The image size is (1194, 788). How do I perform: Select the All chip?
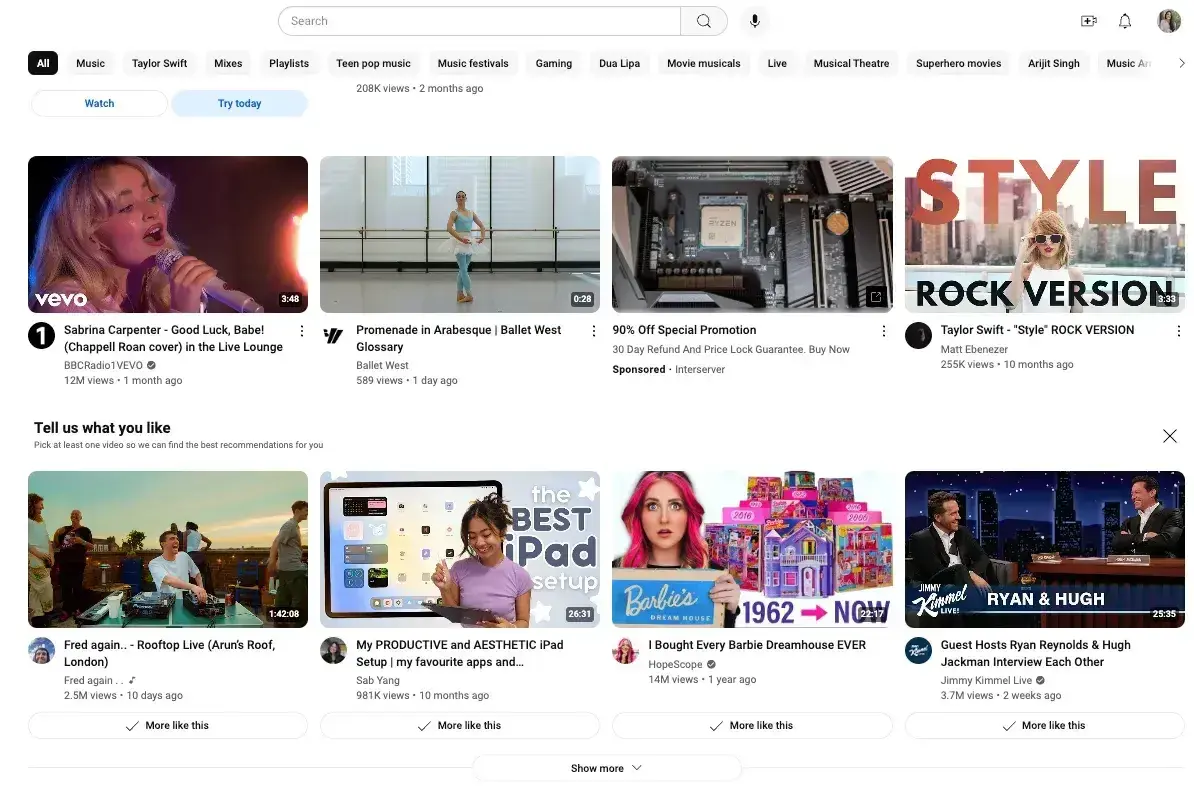coord(43,63)
